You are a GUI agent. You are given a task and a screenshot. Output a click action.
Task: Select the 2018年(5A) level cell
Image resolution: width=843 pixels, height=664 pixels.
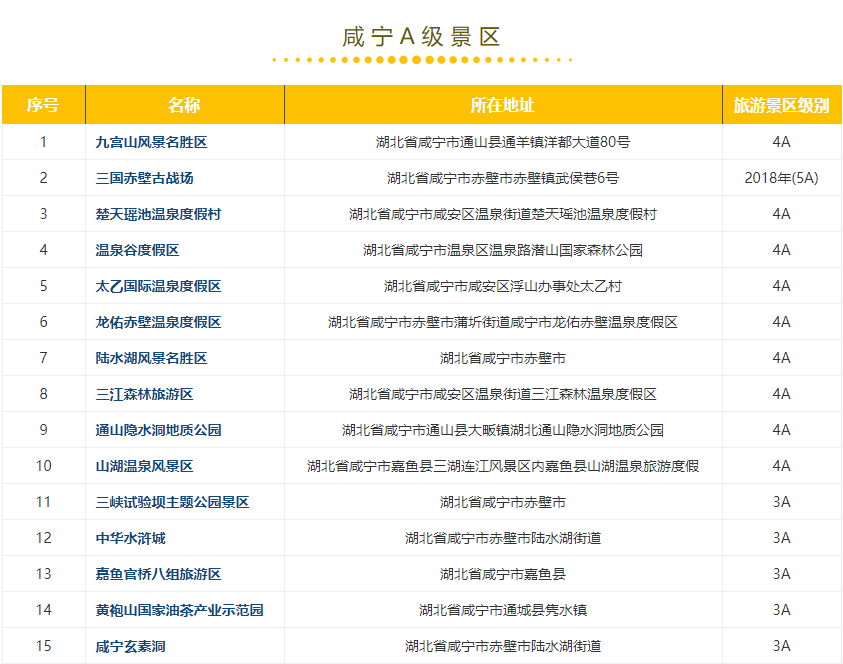point(781,178)
